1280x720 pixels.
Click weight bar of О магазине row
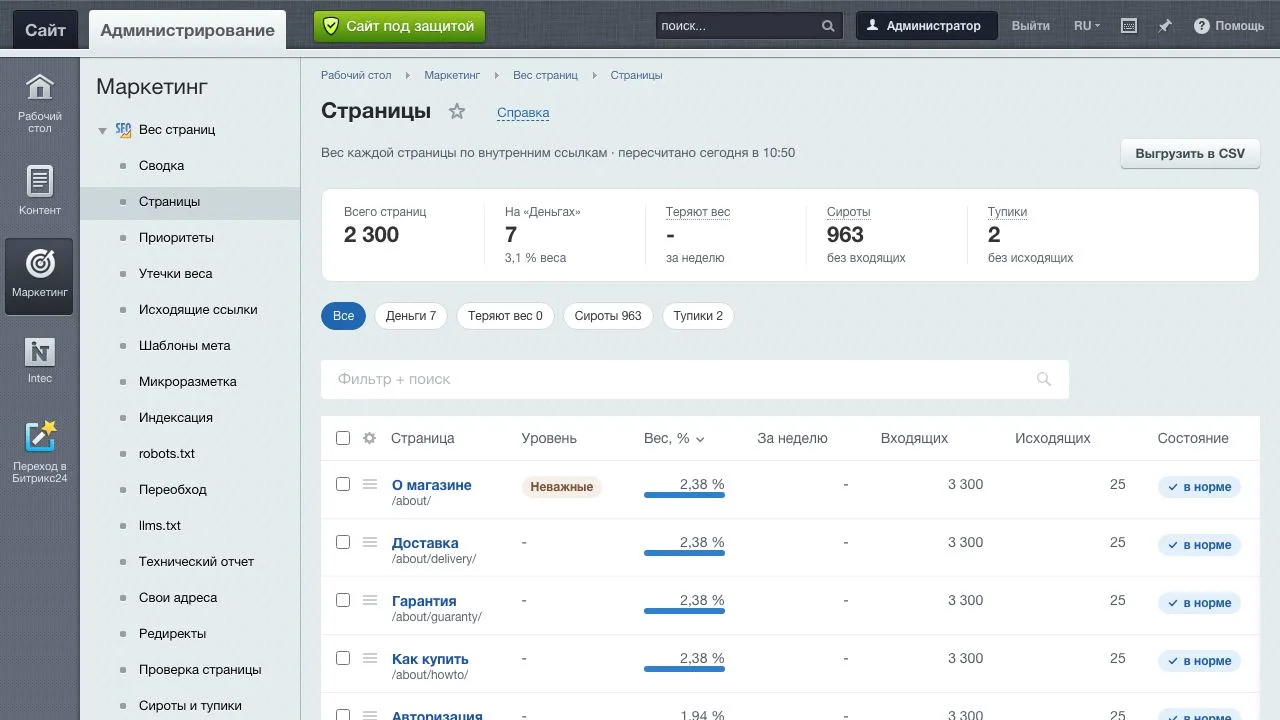pyautogui.click(x=684, y=495)
